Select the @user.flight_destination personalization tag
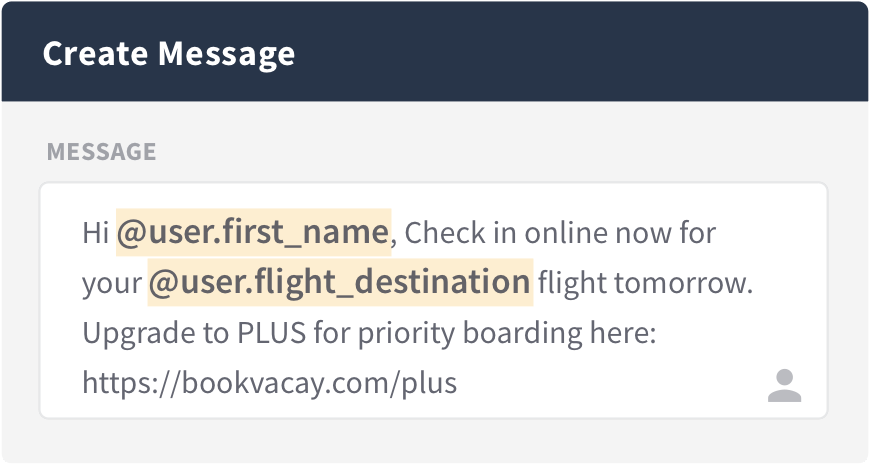 click(x=340, y=282)
